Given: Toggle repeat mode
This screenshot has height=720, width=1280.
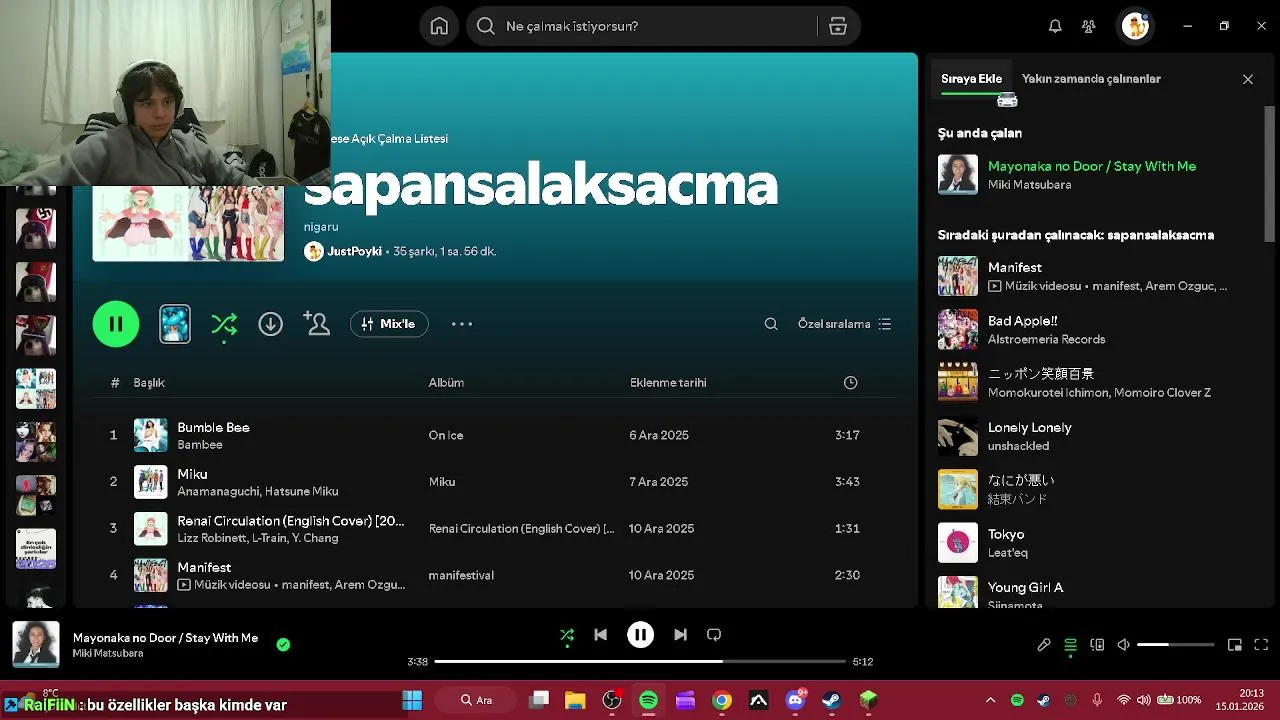Looking at the screenshot, I should click(x=714, y=635).
